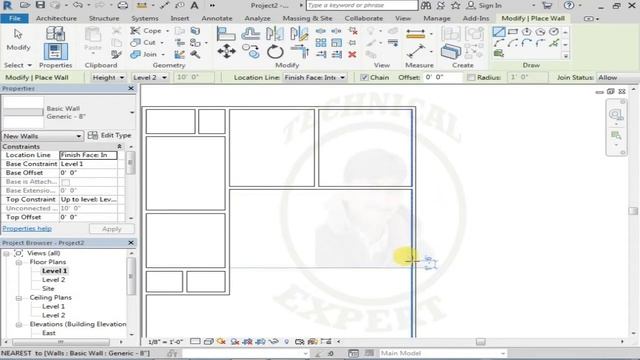Image resolution: width=640 pixels, height=360 pixels.
Task: Click the Base Offset value field
Action: pos(88,173)
